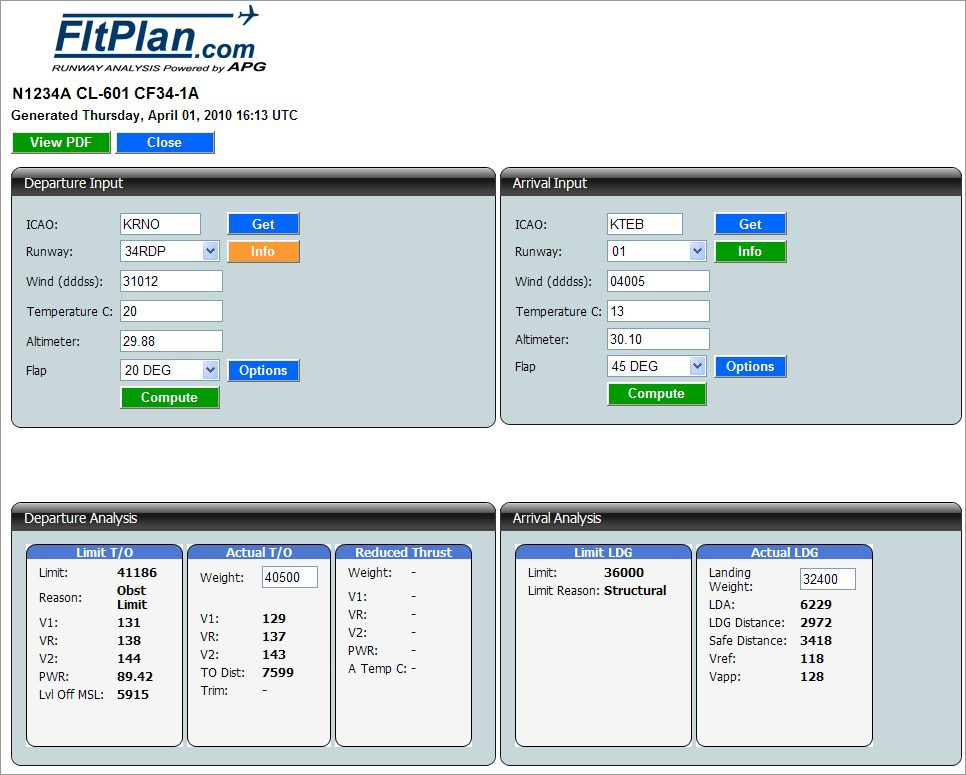
Task: Open orange Info button for departure runway
Action: 263,251
